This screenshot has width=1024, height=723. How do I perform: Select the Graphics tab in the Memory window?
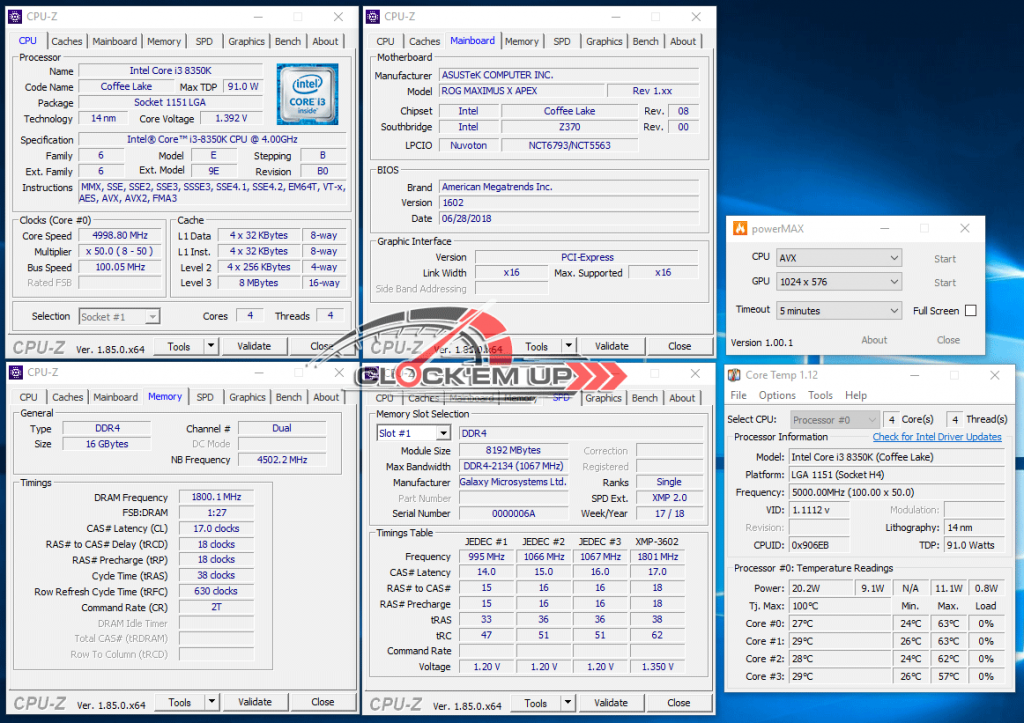[x=248, y=397]
